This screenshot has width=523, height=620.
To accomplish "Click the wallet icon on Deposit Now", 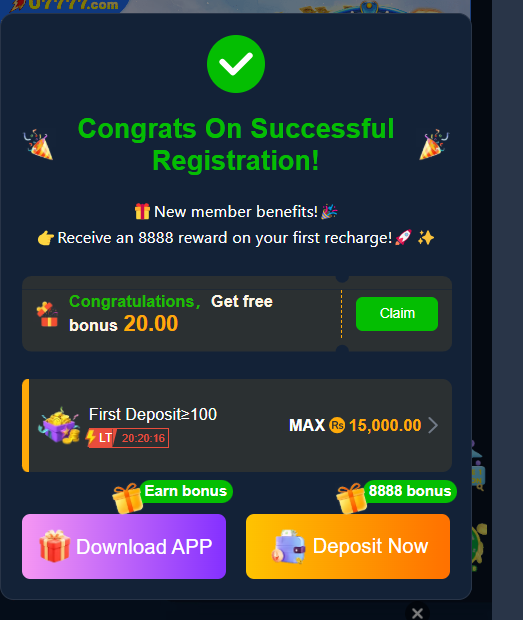I will click(288, 546).
